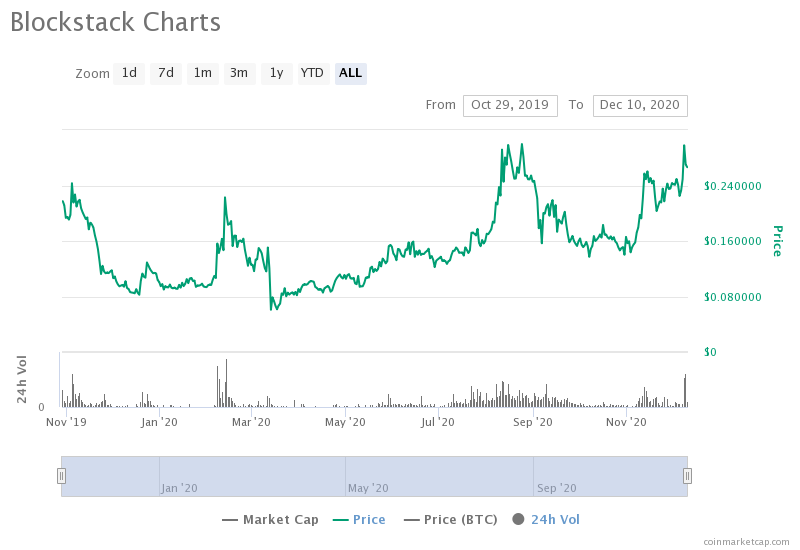Set chart zoom to 1m

(x=203, y=73)
